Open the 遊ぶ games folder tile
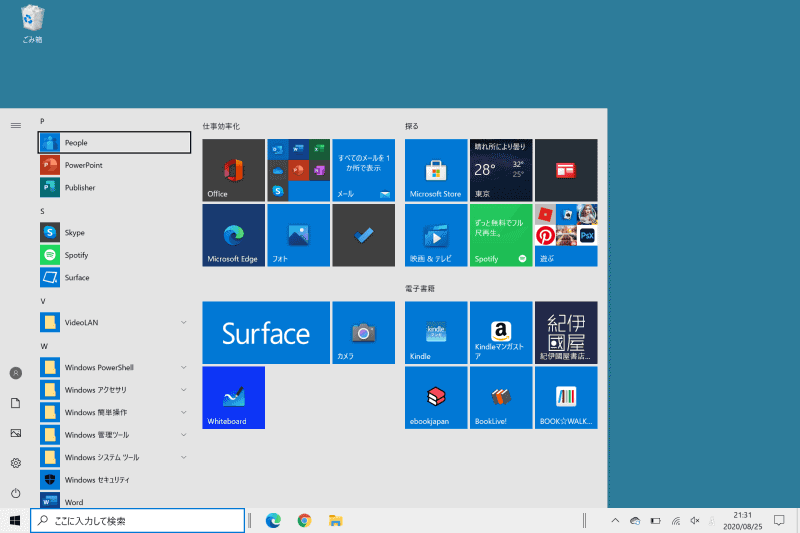Image resolution: width=800 pixels, height=533 pixels. tap(566, 235)
